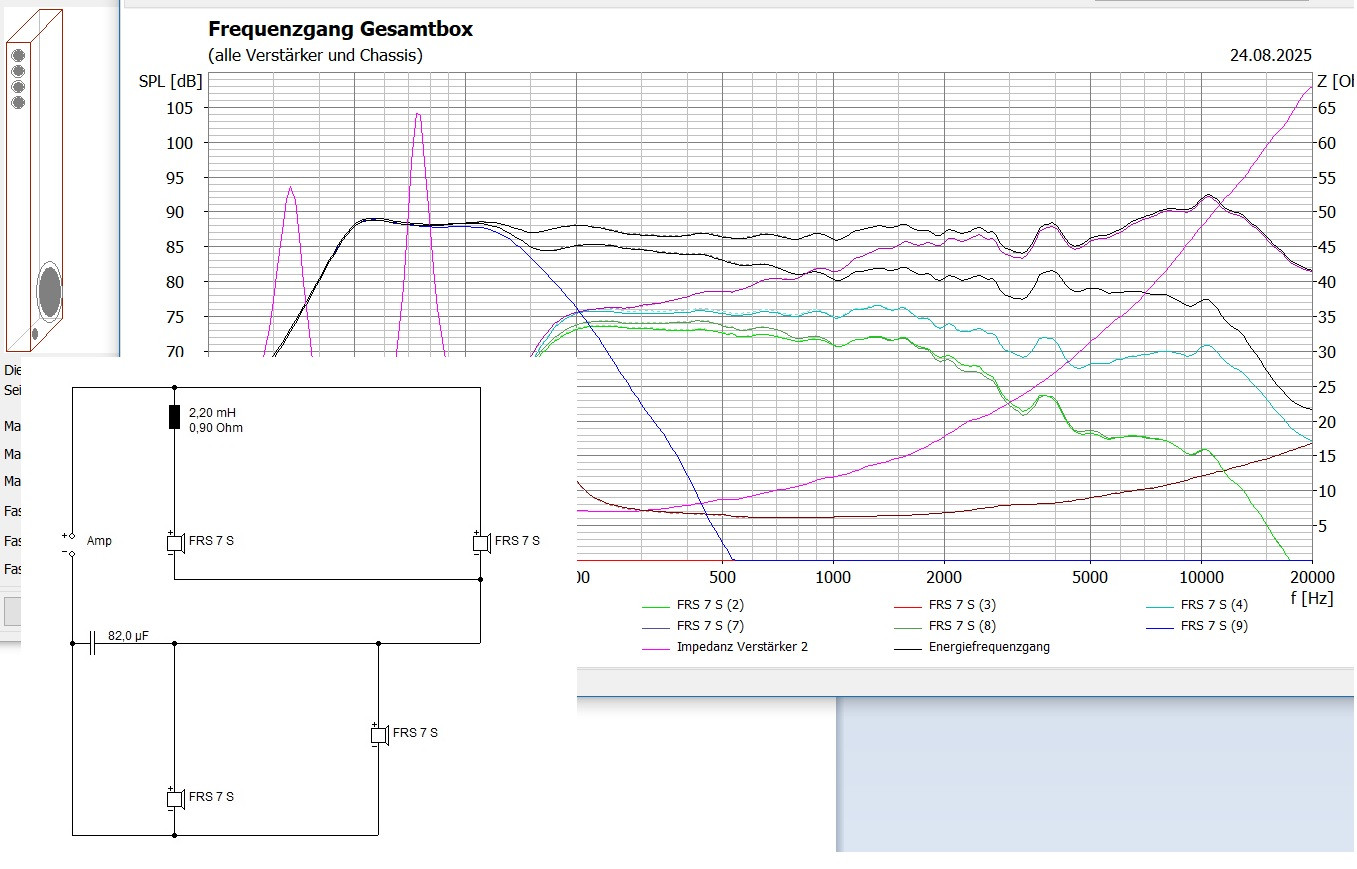The height and width of the screenshot is (869, 1357).
Task: Click the partially hidden button at the left edge
Action: pyautogui.click(x=12, y=611)
